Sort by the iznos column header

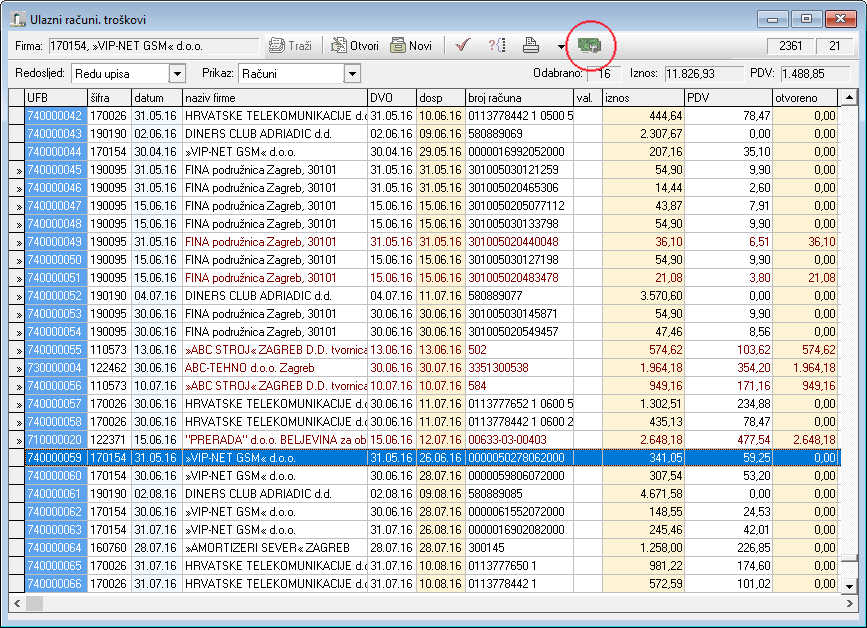(644, 98)
